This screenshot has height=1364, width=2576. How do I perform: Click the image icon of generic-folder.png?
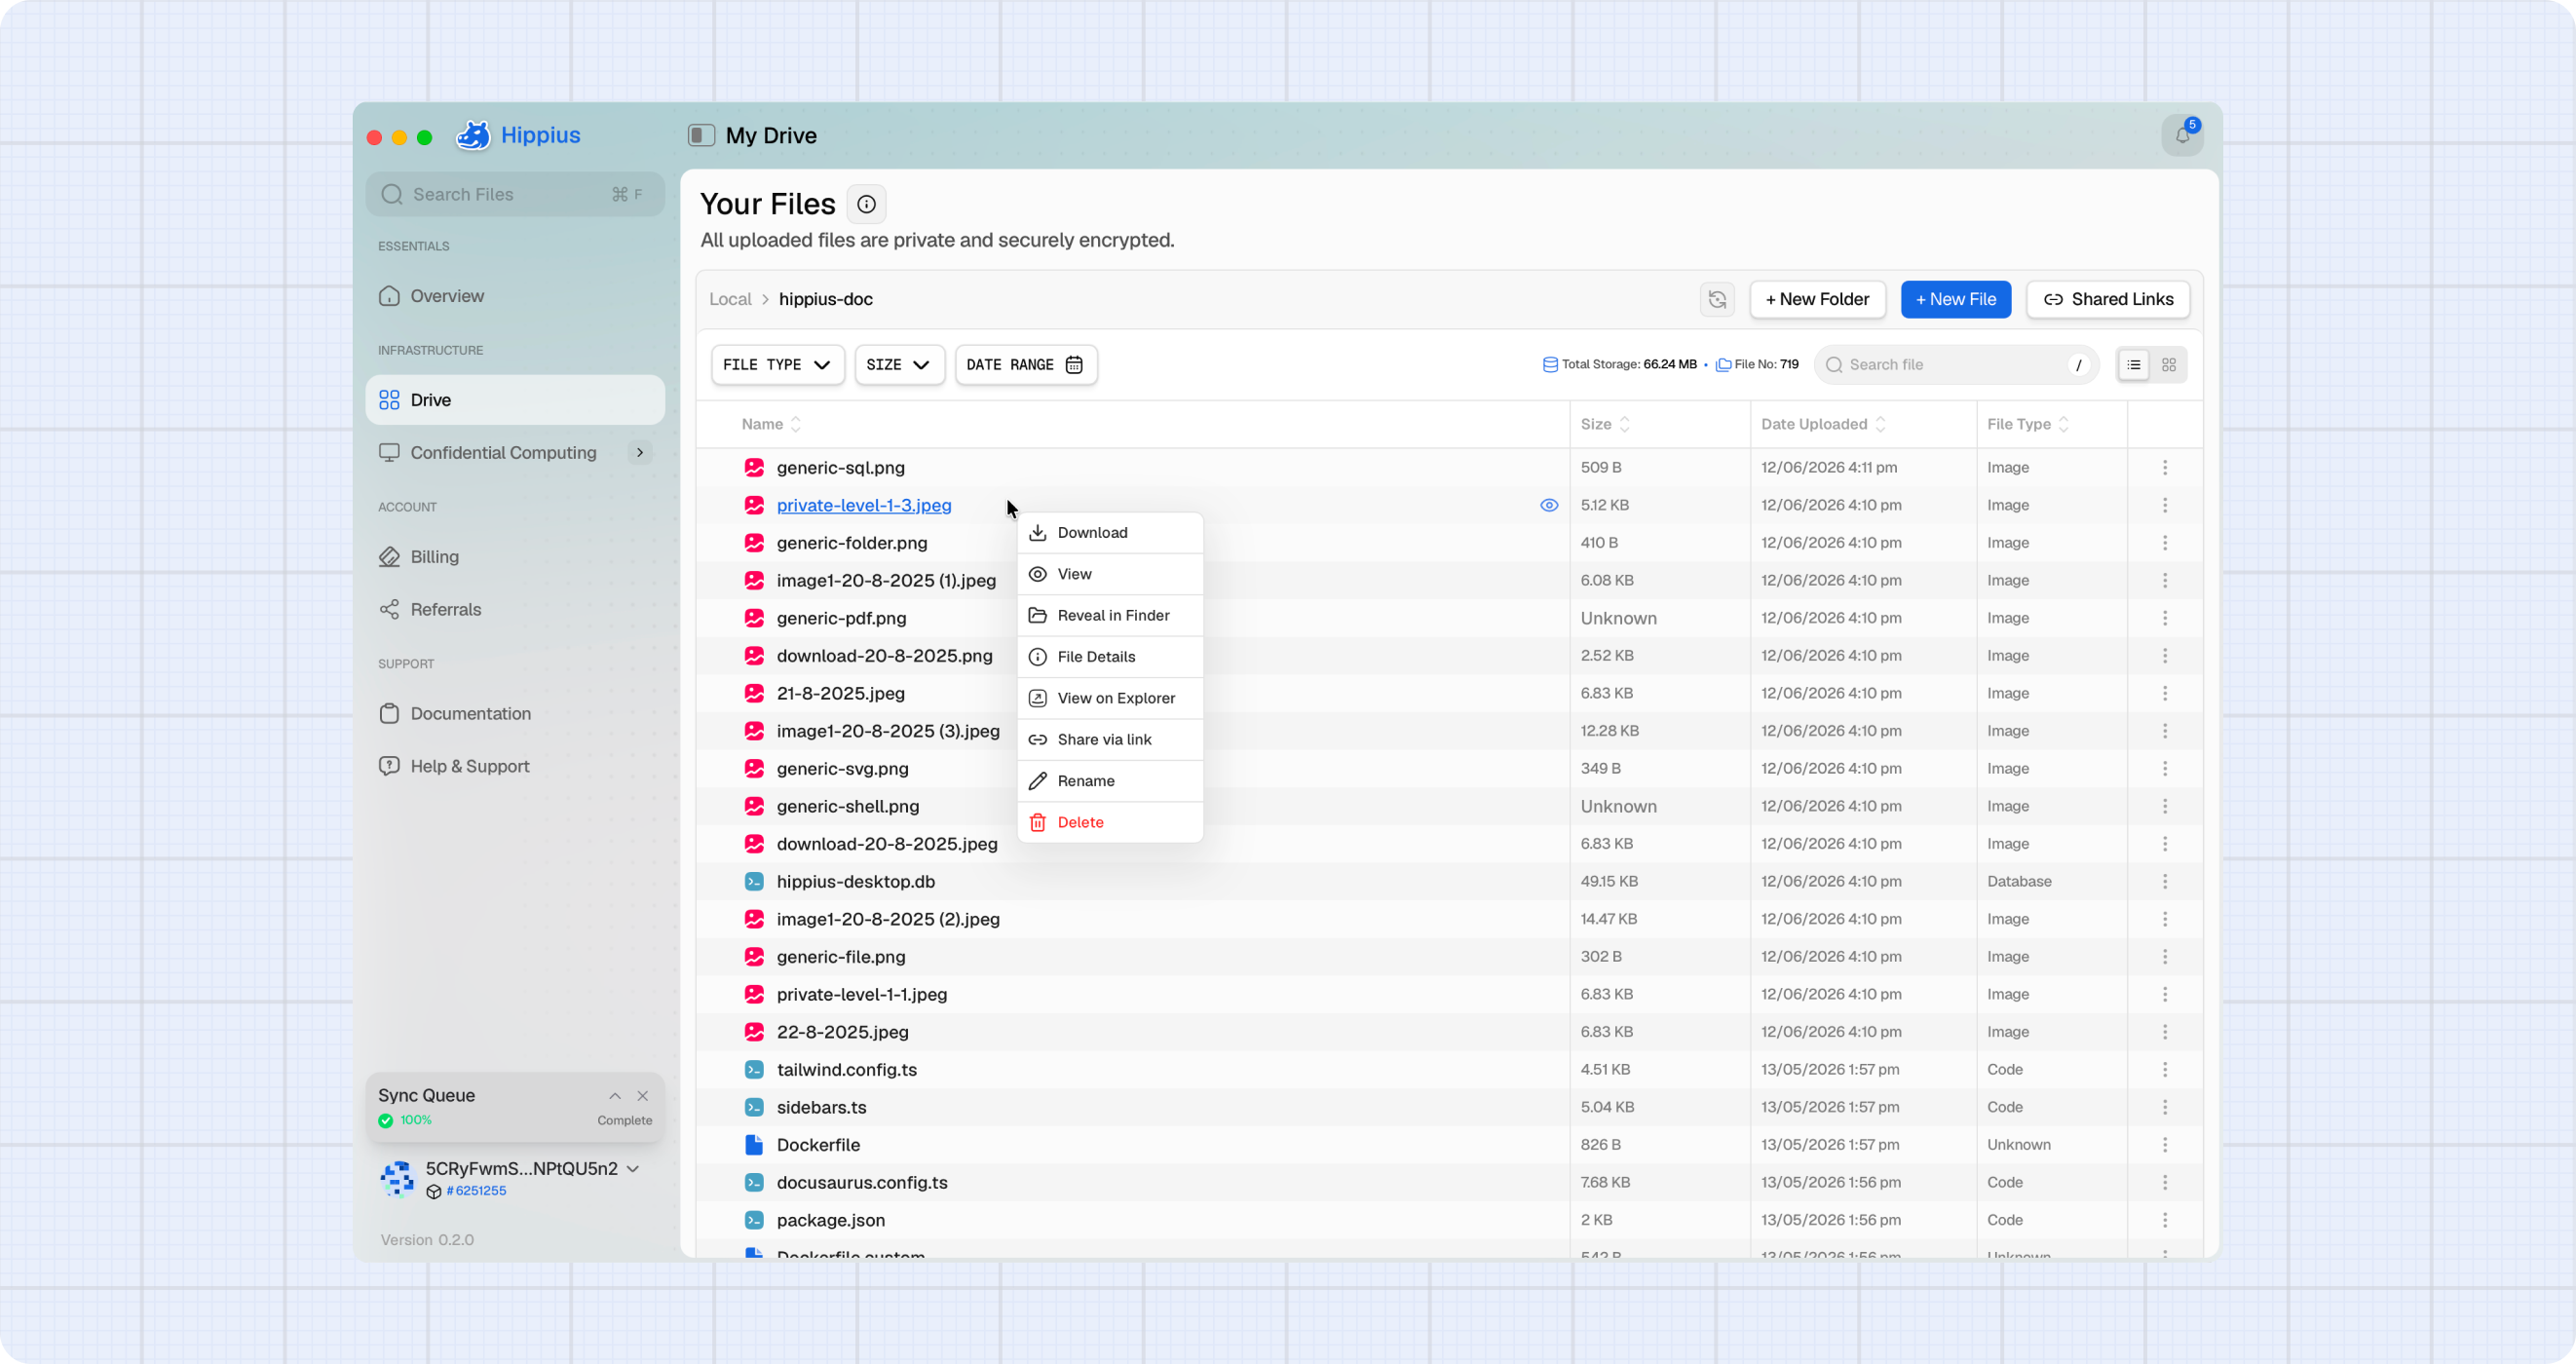click(x=754, y=542)
